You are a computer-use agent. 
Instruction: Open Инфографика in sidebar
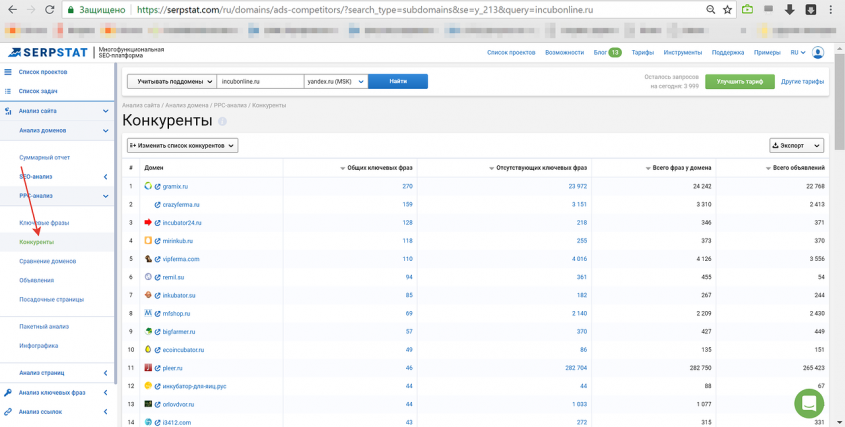click(38, 346)
